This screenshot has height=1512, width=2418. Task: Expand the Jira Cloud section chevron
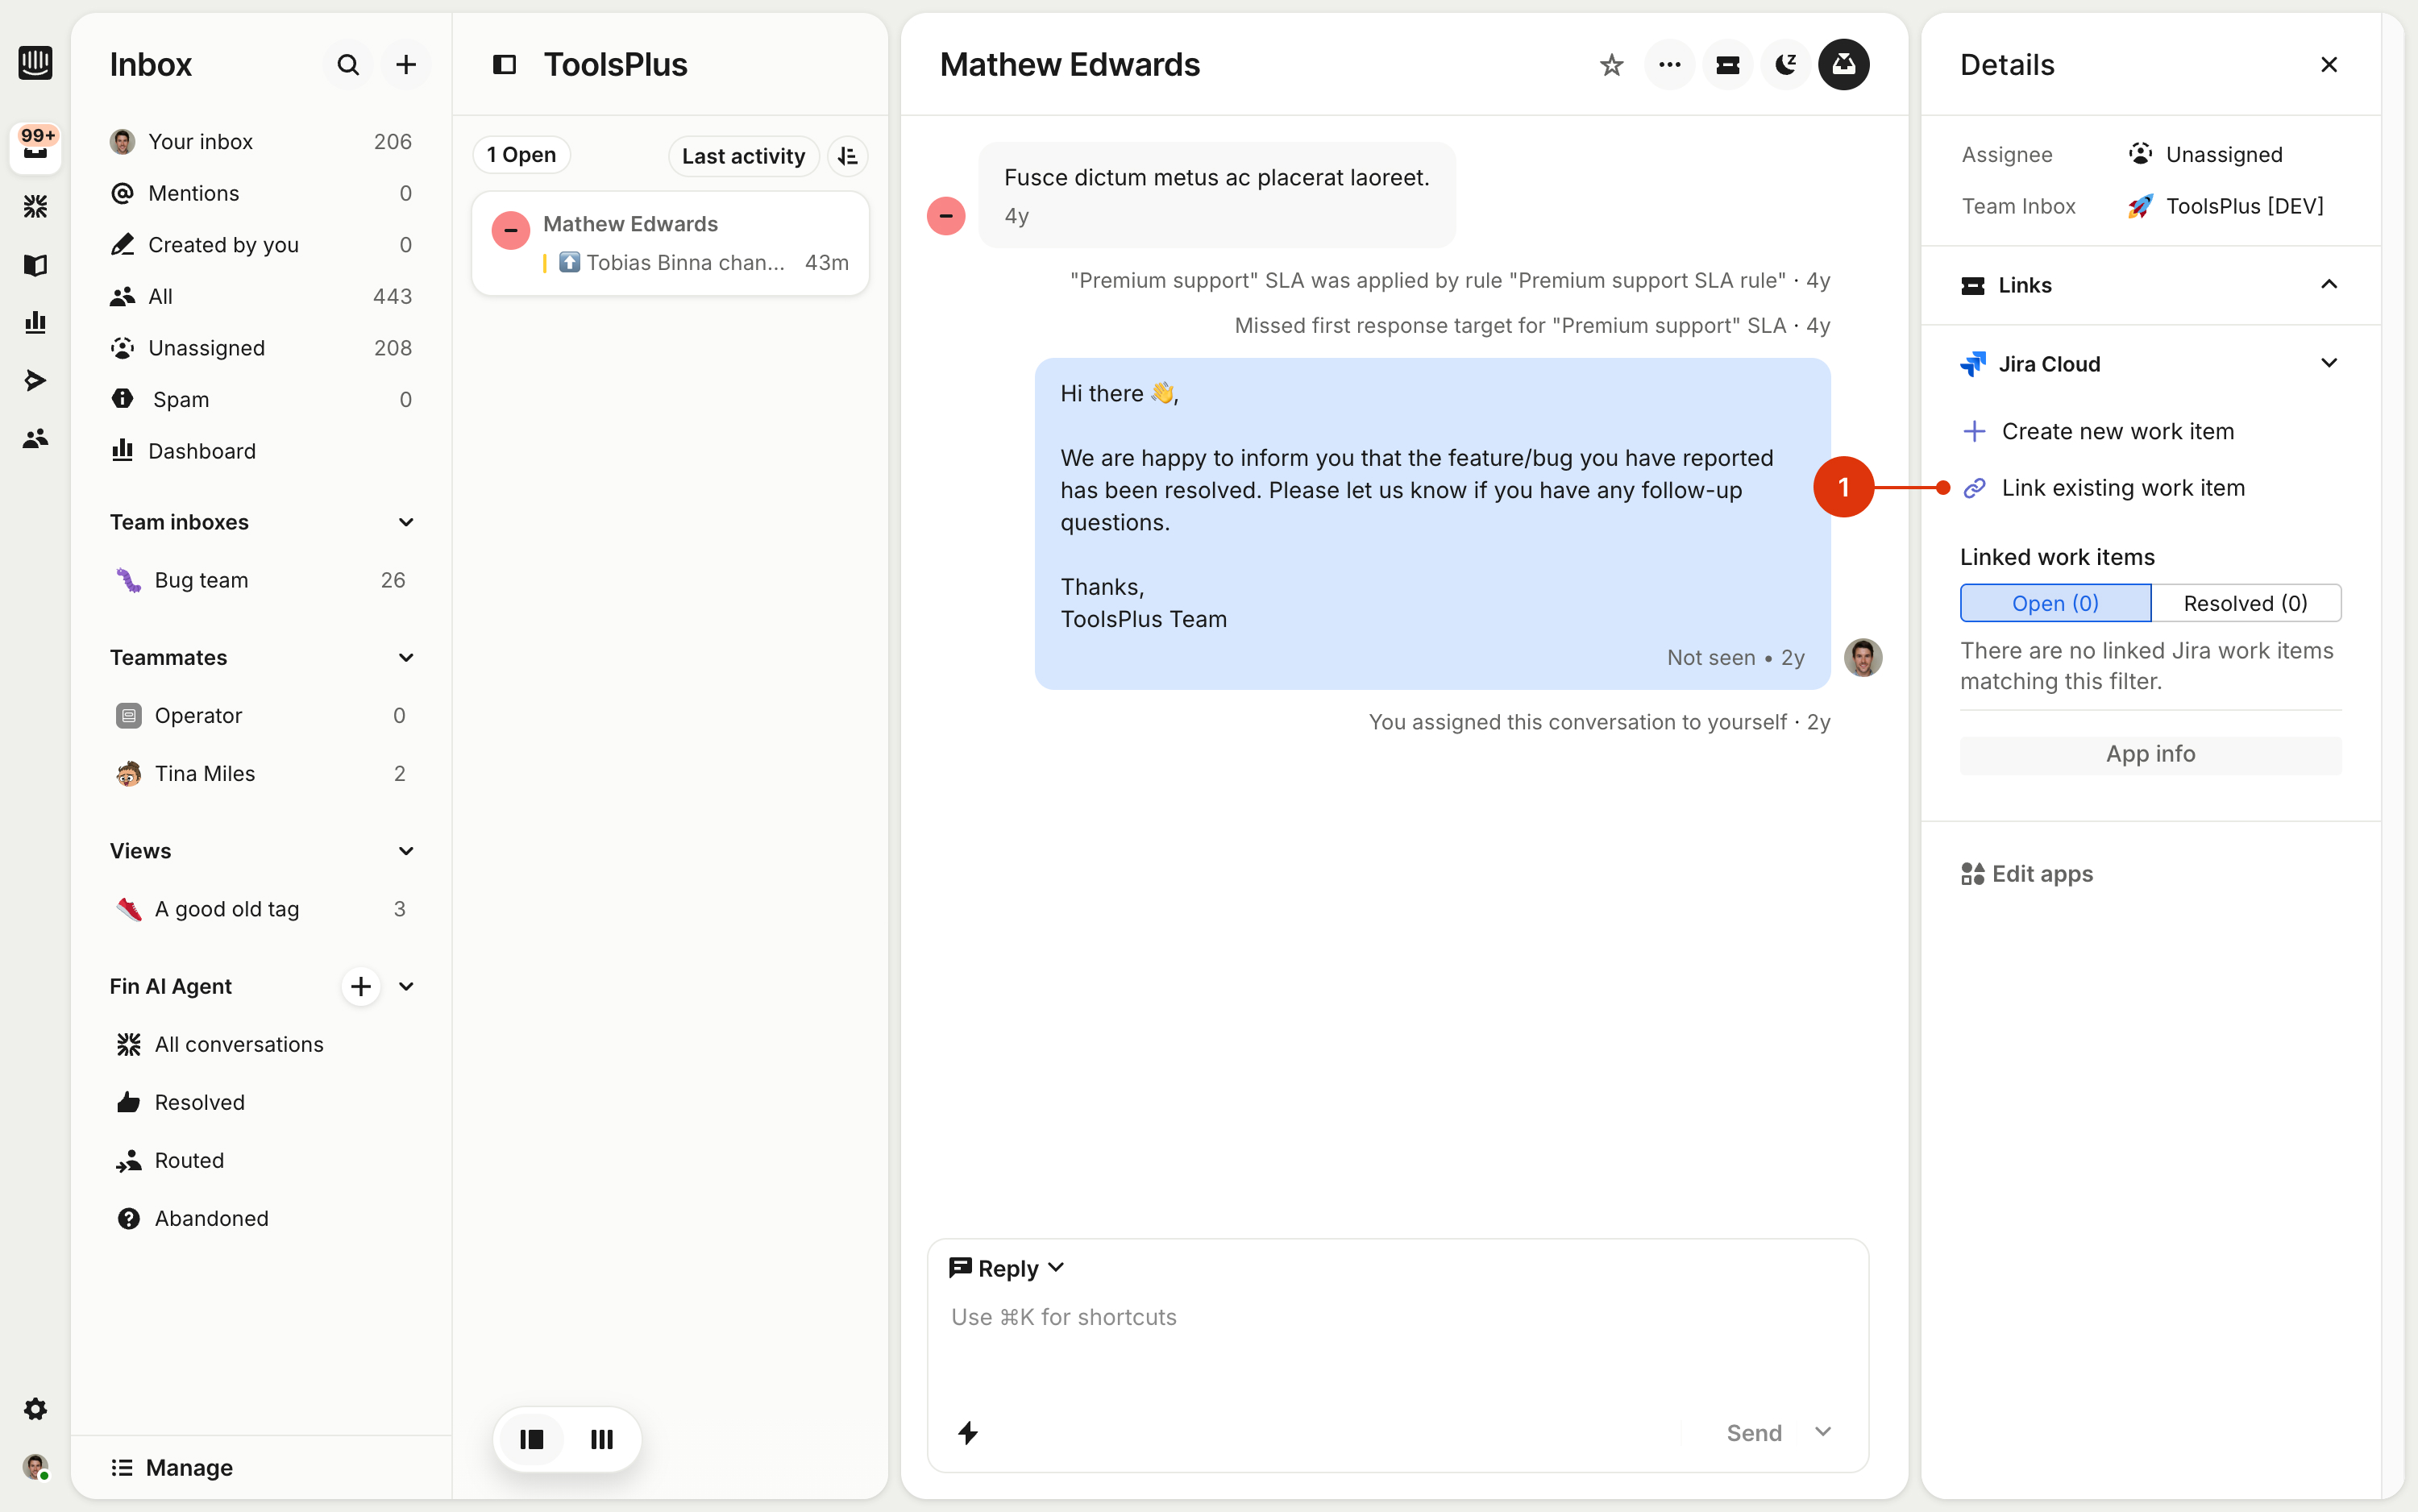(2328, 363)
